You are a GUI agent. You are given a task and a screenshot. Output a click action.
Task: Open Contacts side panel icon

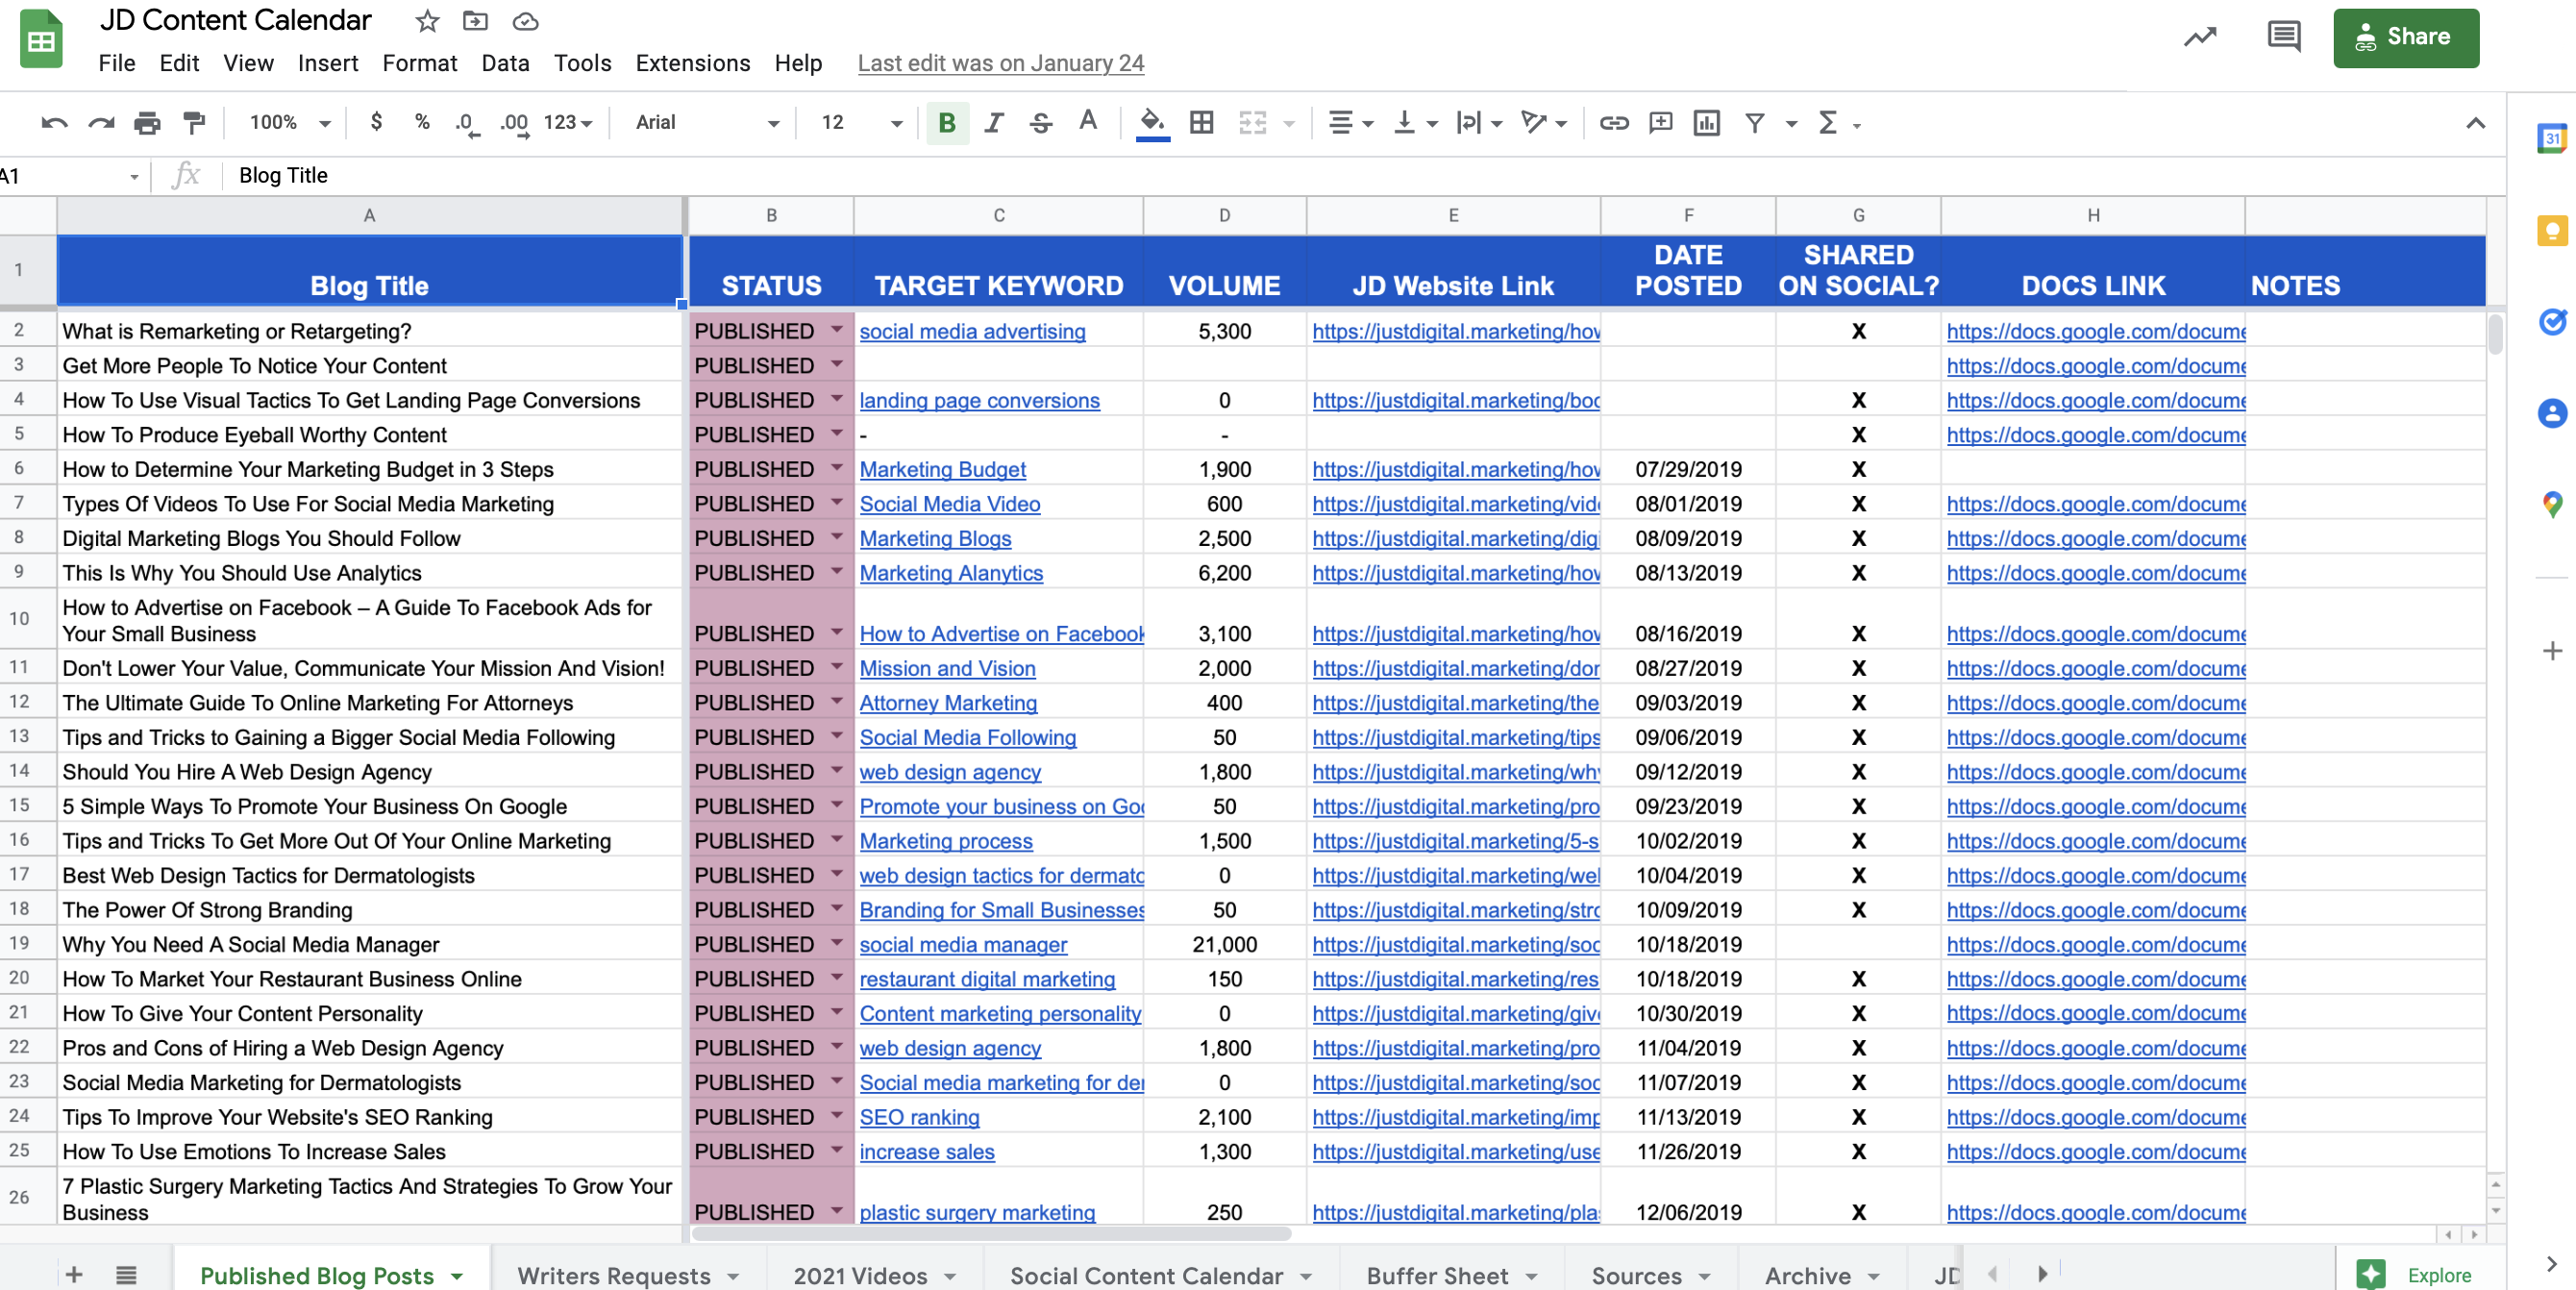2552,413
